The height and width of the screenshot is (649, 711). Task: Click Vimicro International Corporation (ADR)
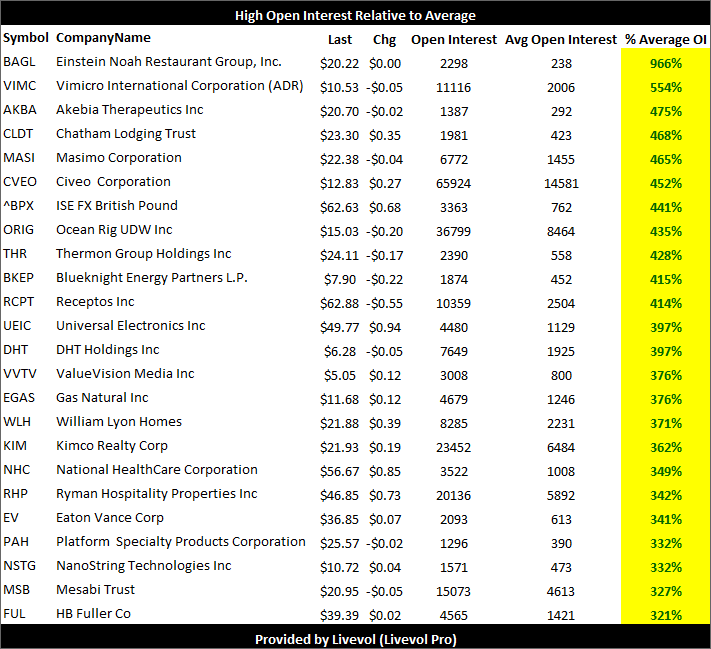tap(180, 86)
